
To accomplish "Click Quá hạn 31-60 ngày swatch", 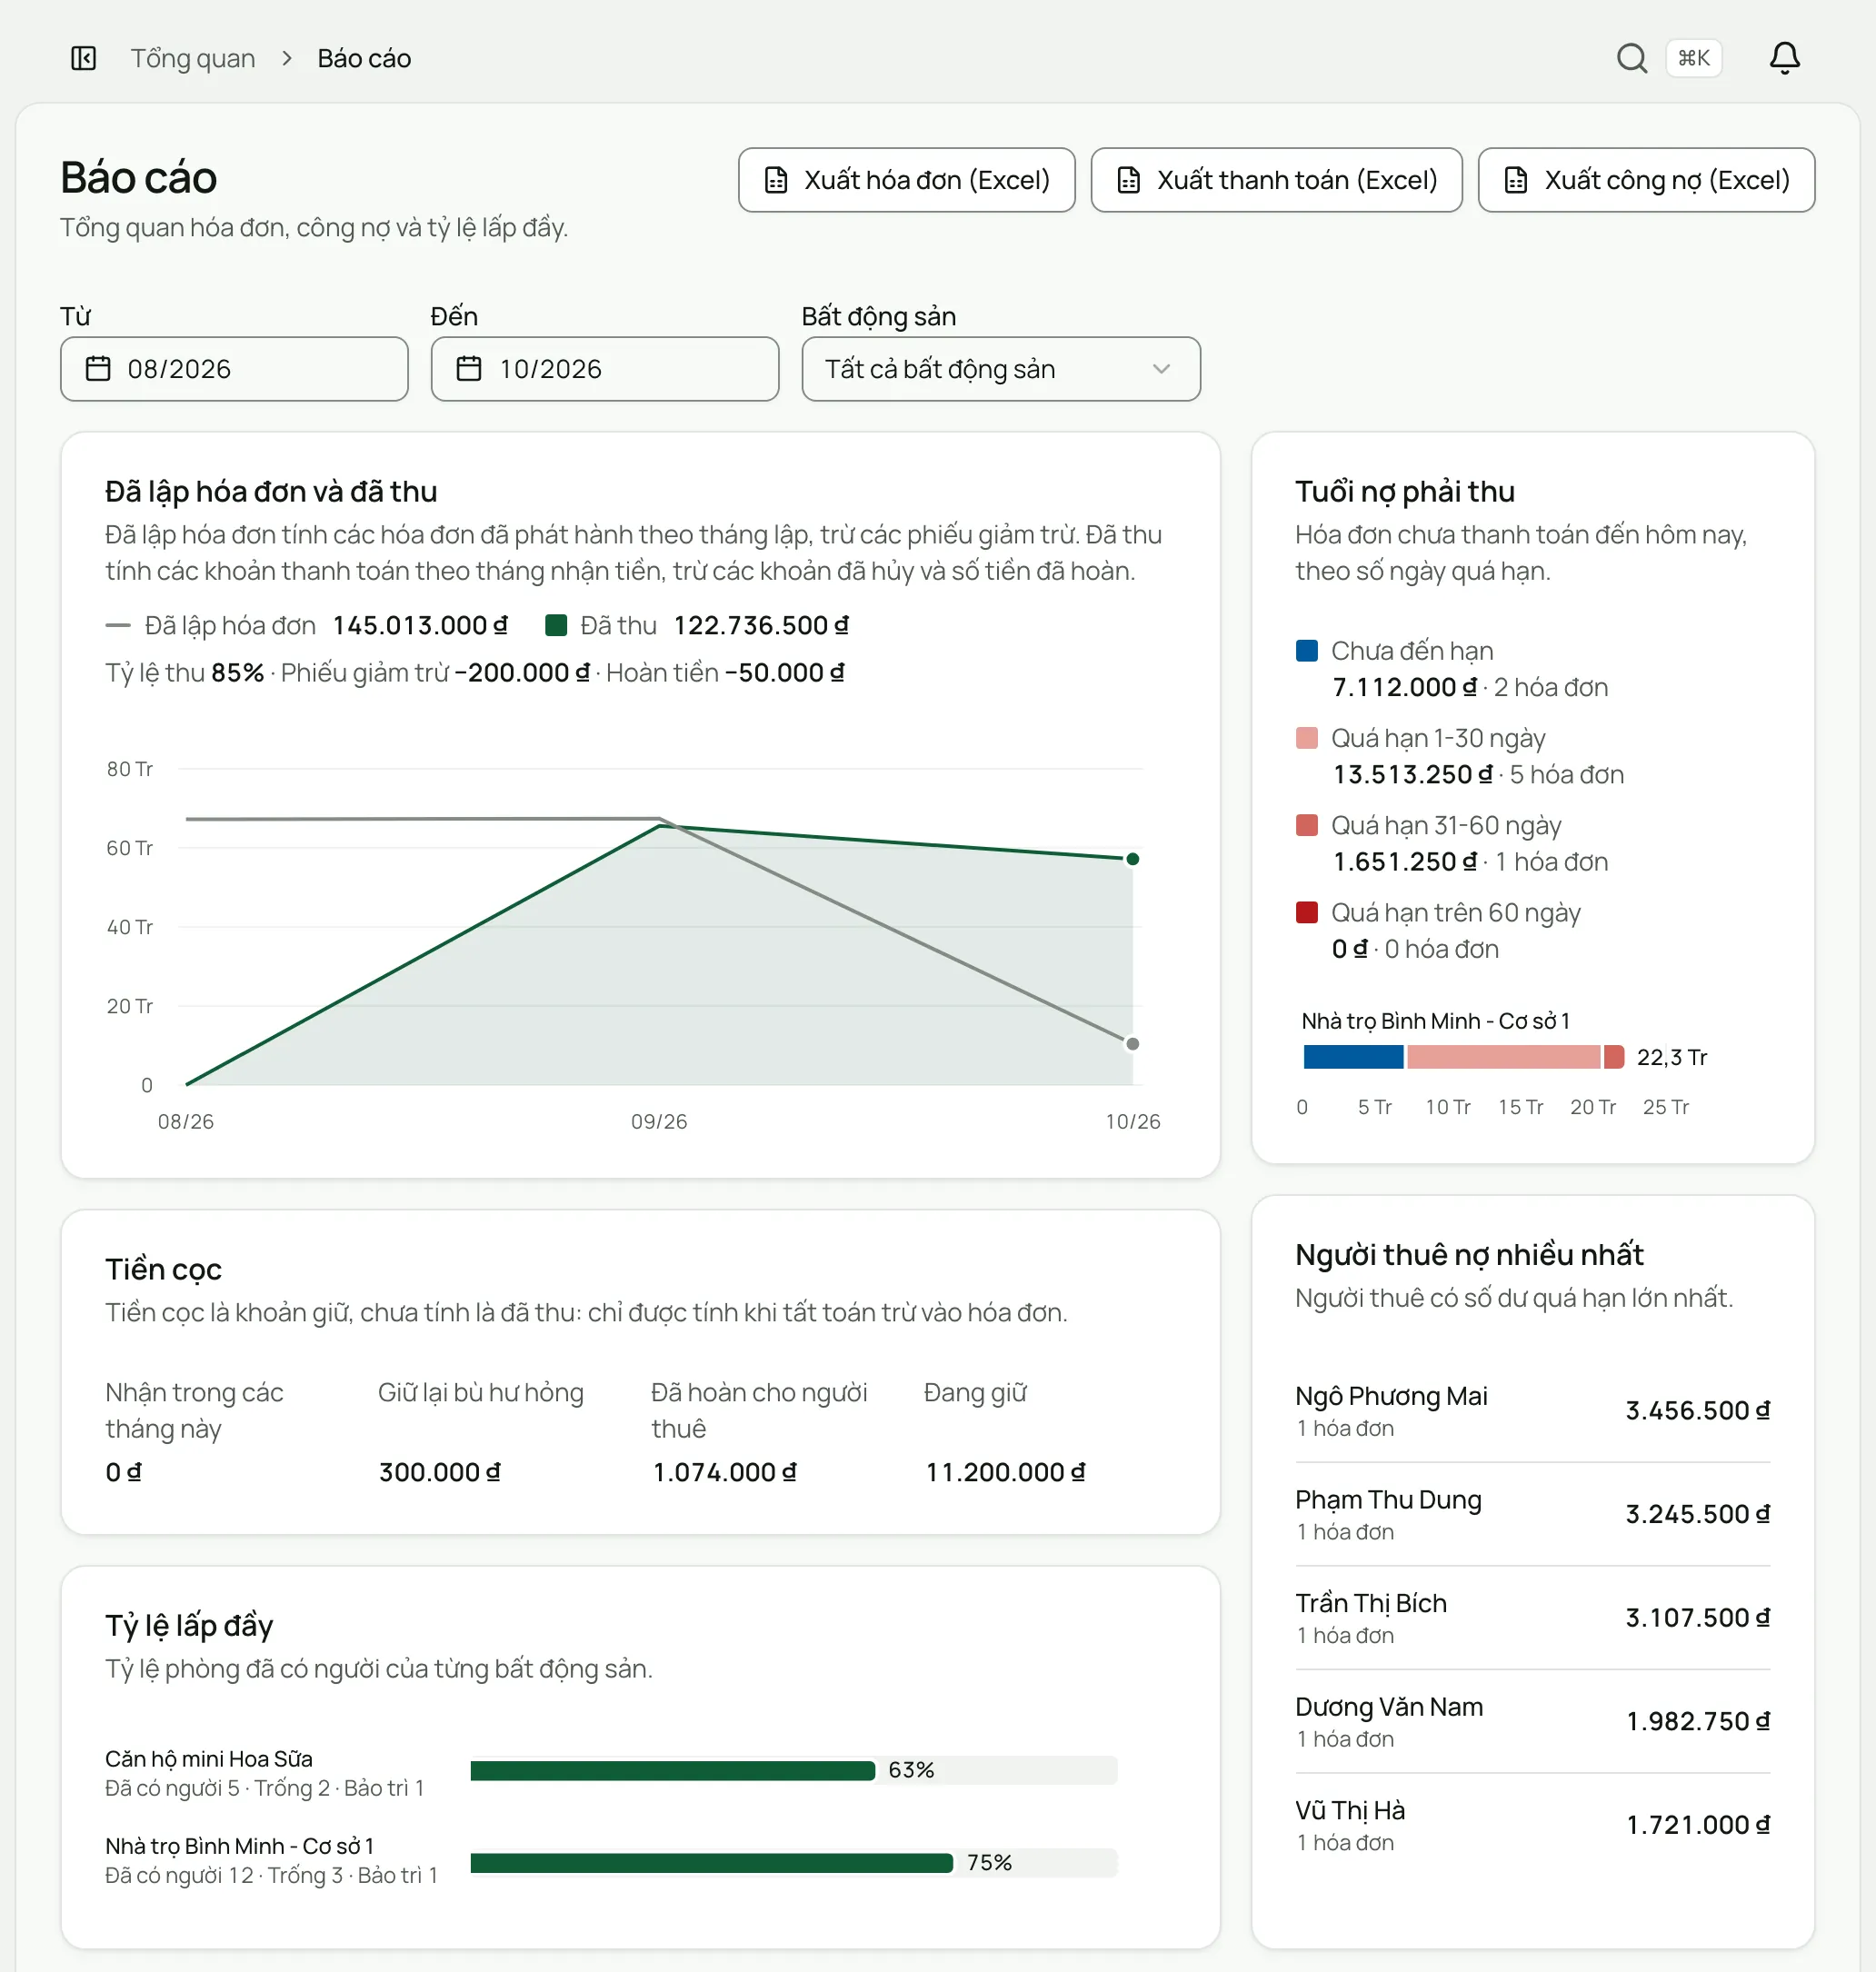I will coord(1306,825).
